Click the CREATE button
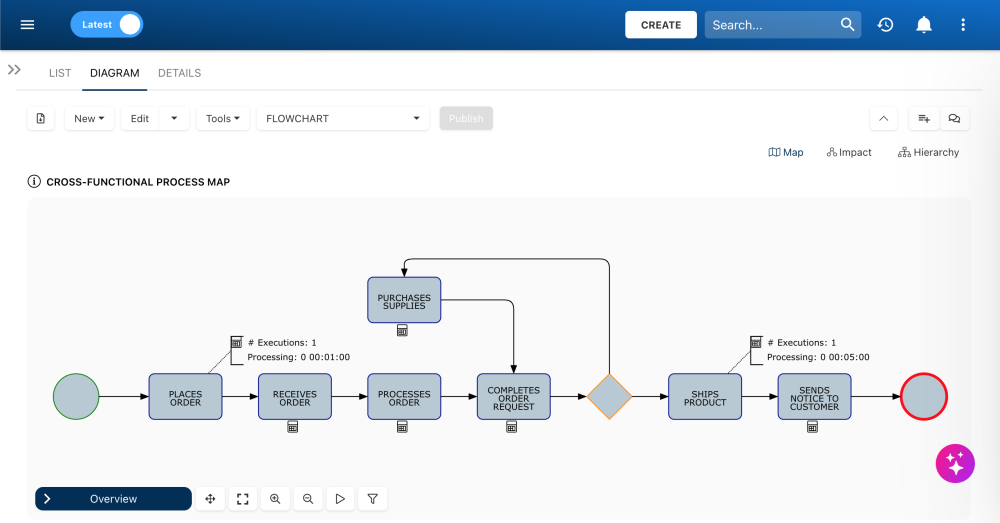The width and height of the screenshot is (1000, 523). [x=661, y=25]
